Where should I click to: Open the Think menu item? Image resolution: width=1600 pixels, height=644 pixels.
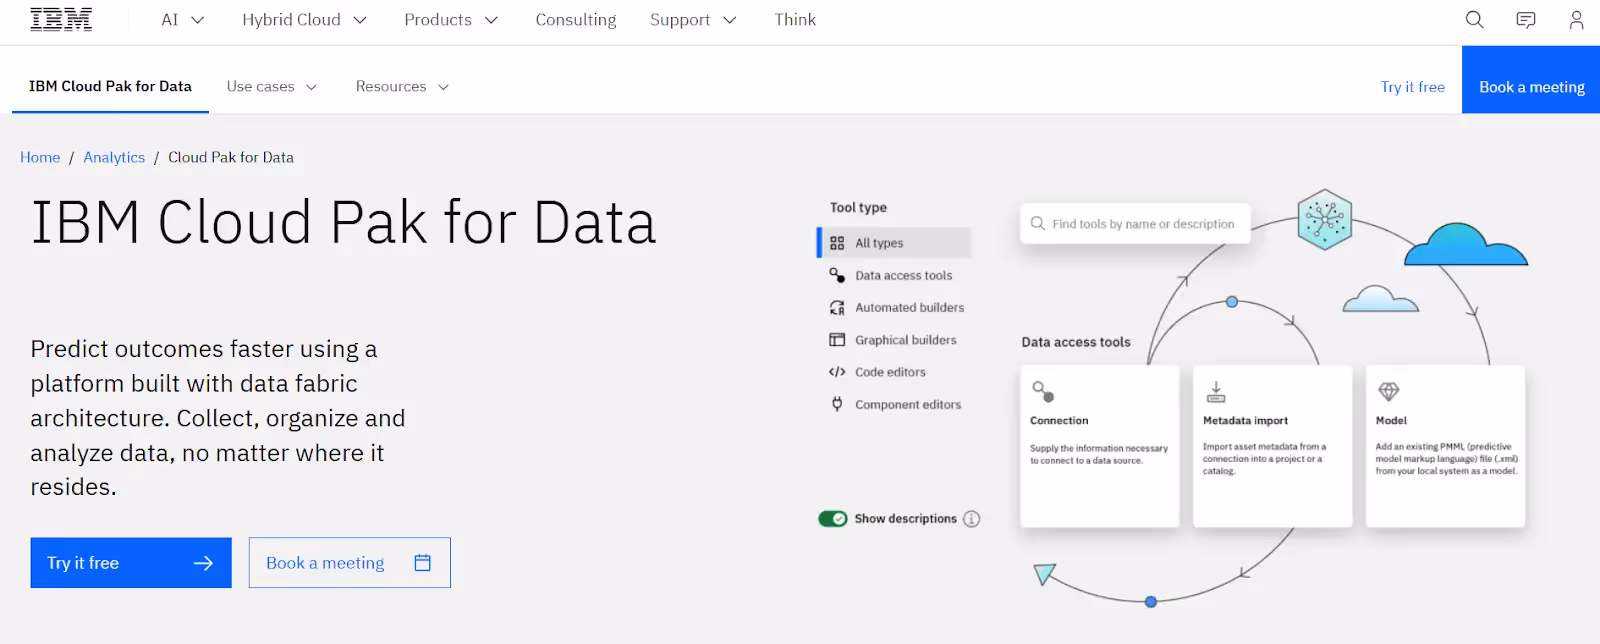tap(795, 20)
